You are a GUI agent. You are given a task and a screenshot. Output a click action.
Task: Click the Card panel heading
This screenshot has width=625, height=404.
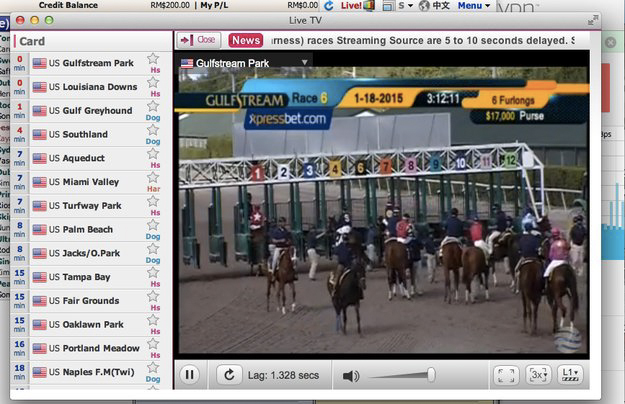[32, 41]
